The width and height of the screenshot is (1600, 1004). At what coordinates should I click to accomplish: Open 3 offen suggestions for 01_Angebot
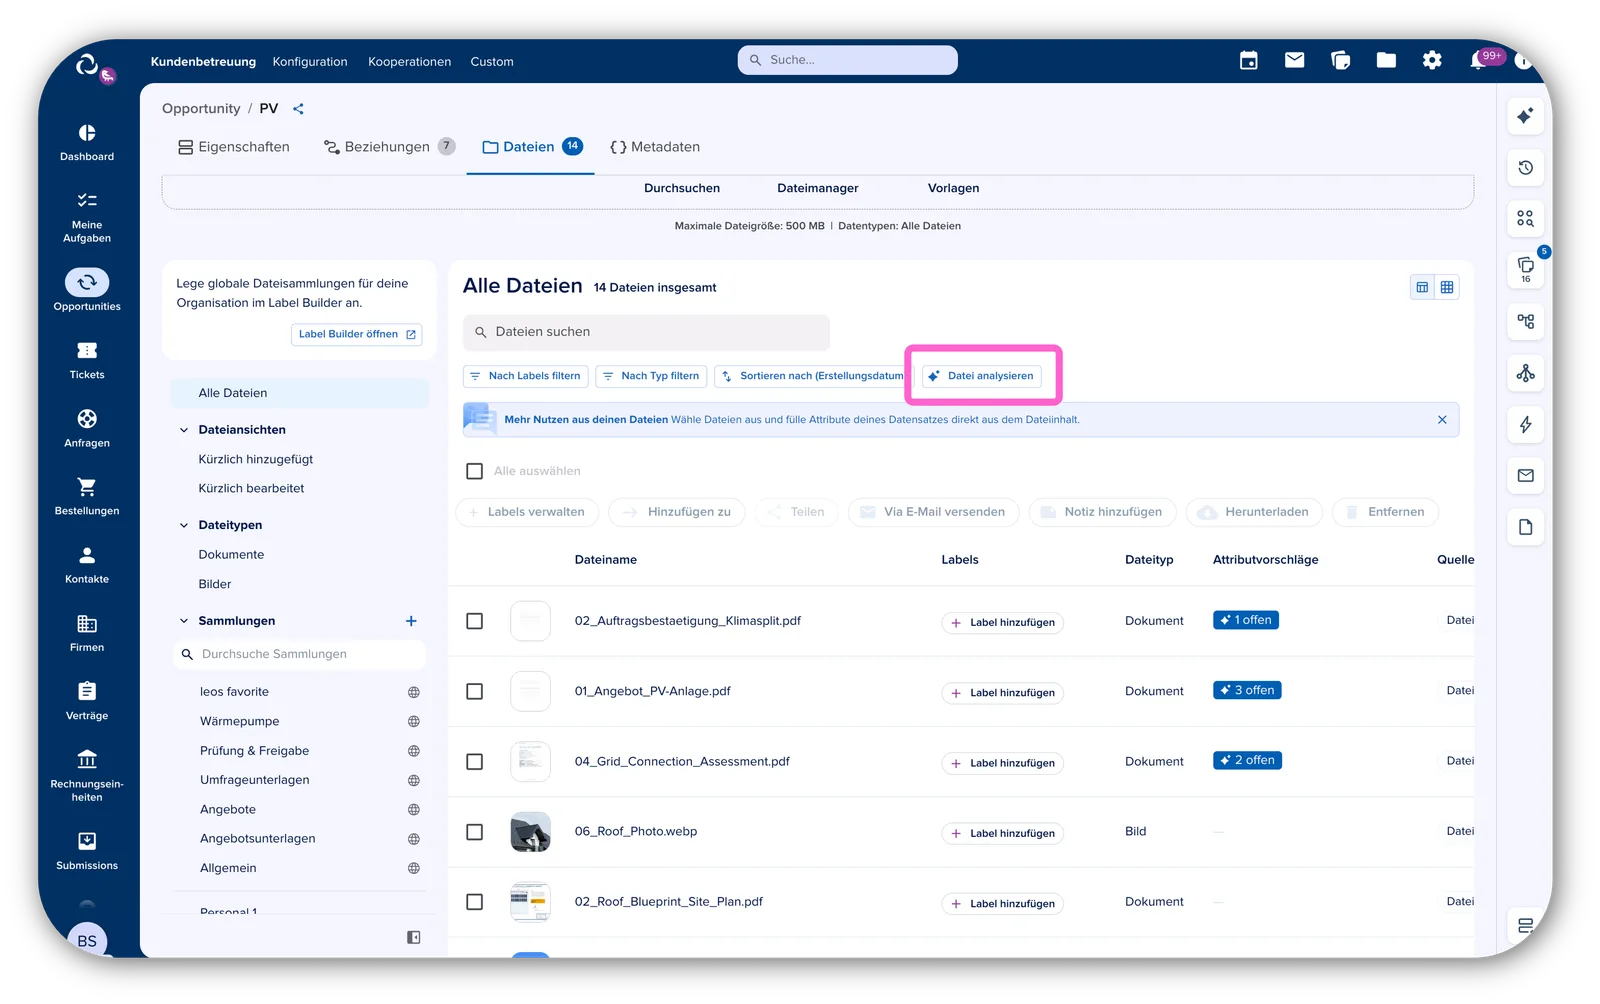(1247, 690)
